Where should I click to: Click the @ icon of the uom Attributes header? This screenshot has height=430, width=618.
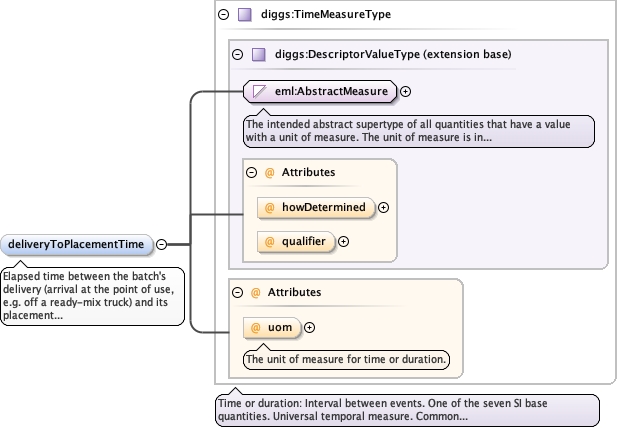255,292
